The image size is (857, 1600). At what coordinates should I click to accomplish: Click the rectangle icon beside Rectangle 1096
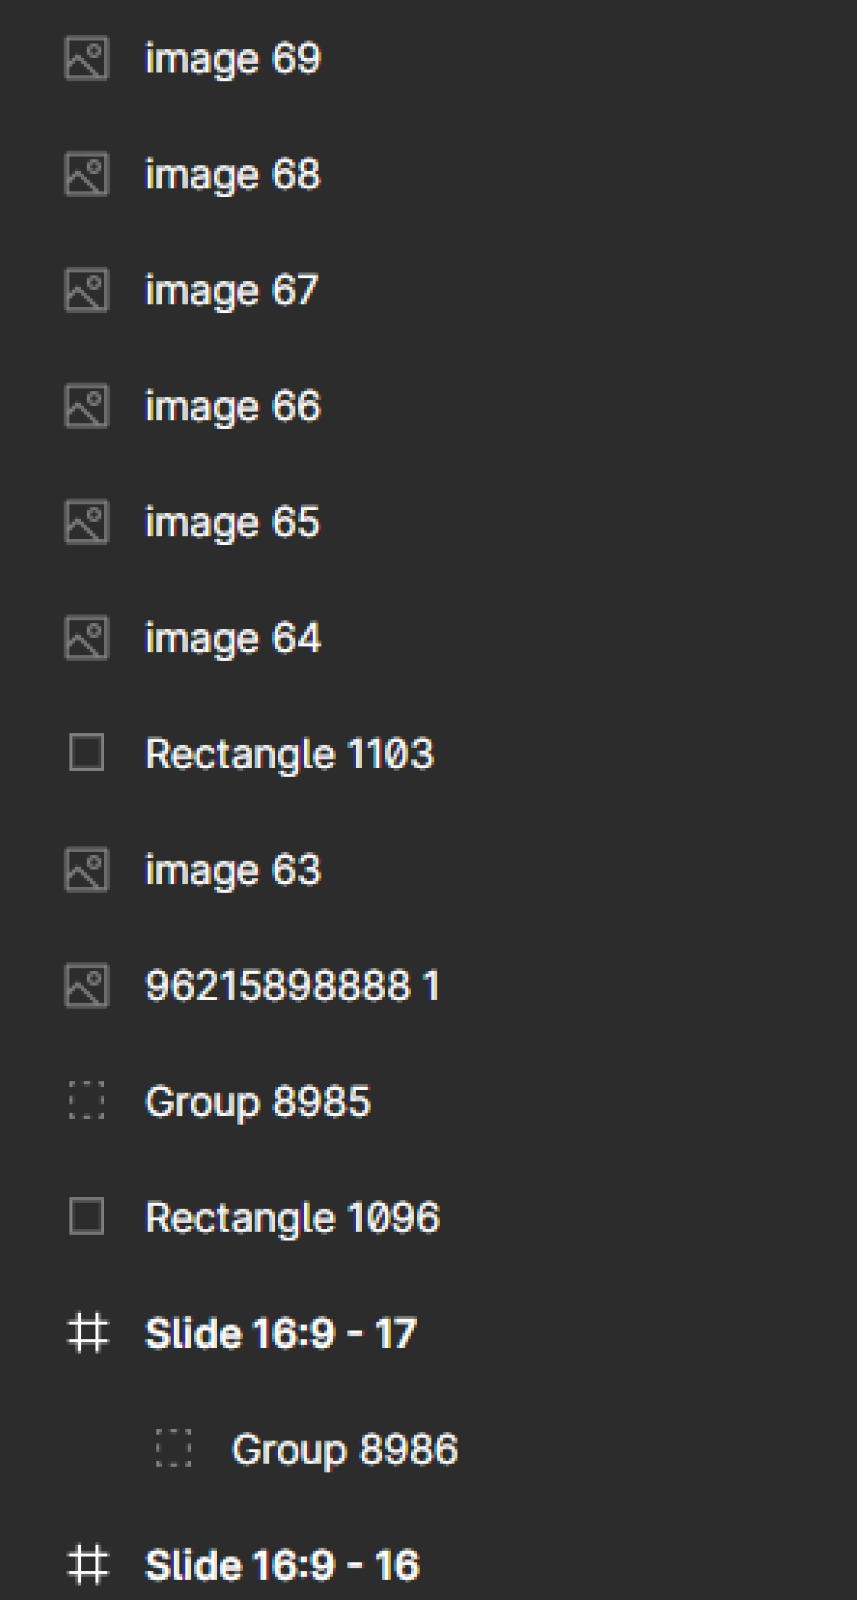point(86,1217)
